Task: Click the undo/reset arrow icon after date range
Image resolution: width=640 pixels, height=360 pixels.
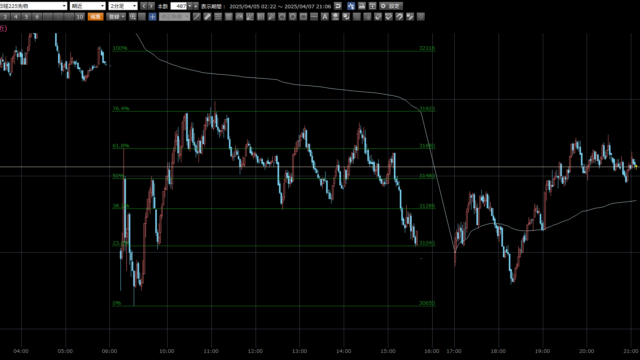Action: tap(338, 6)
